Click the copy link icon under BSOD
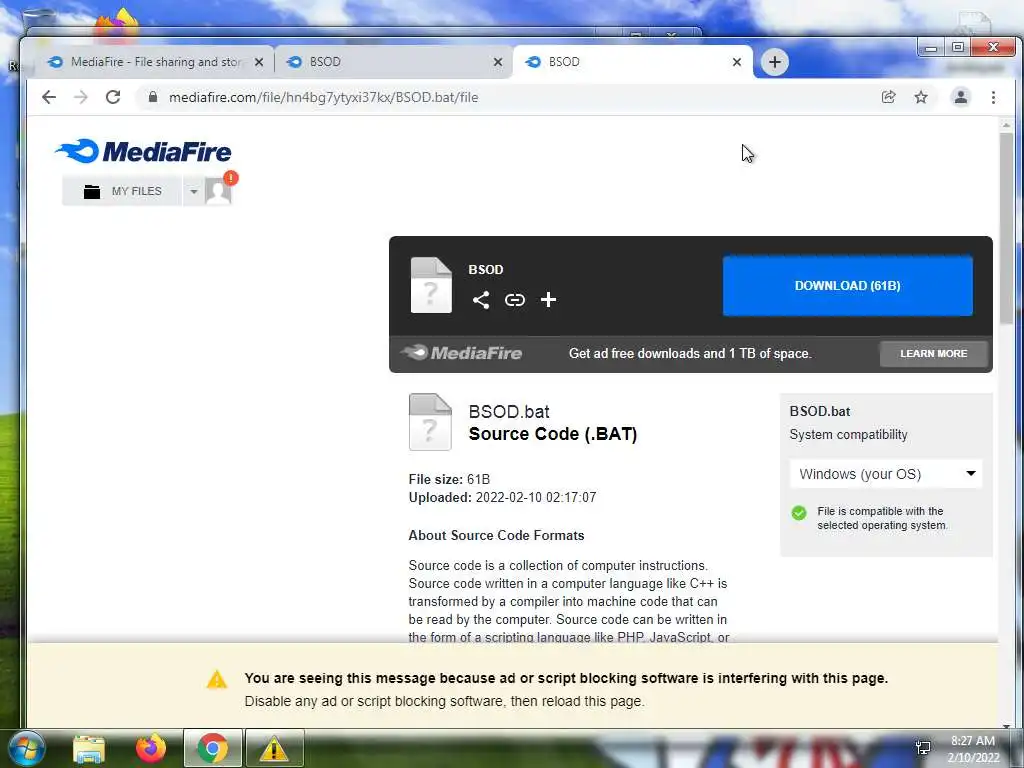 [515, 300]
